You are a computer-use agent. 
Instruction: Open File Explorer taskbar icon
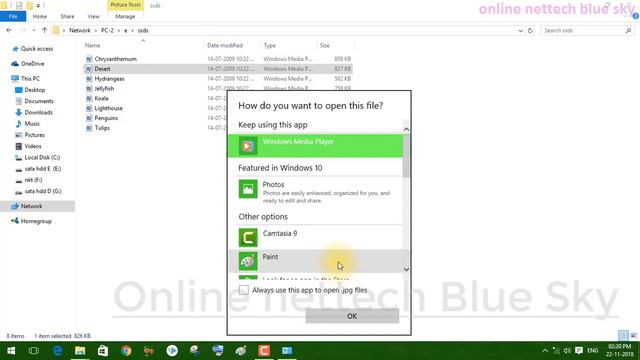tap(80, 351)
